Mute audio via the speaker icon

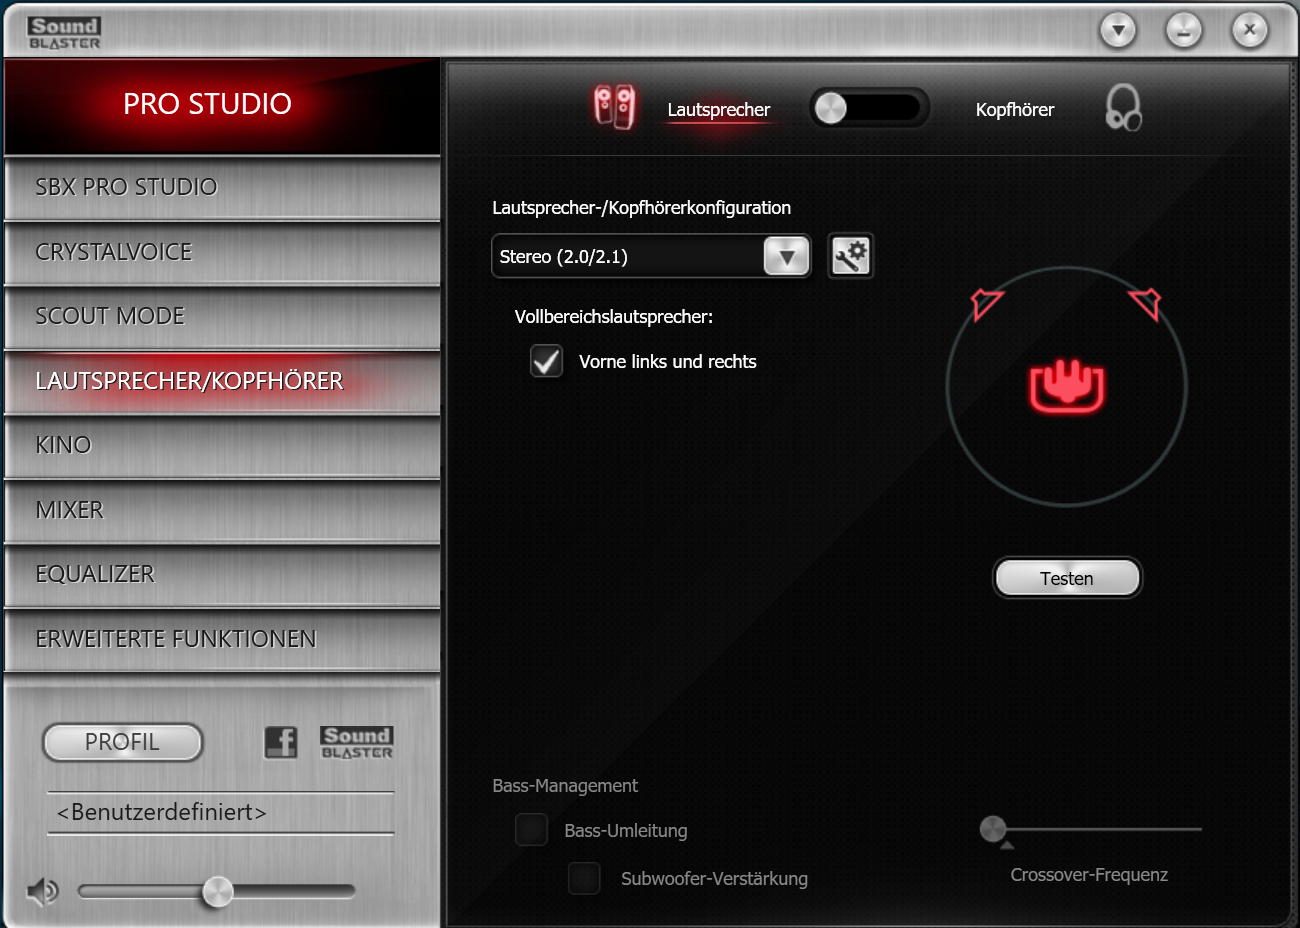[x=40, y=890]
